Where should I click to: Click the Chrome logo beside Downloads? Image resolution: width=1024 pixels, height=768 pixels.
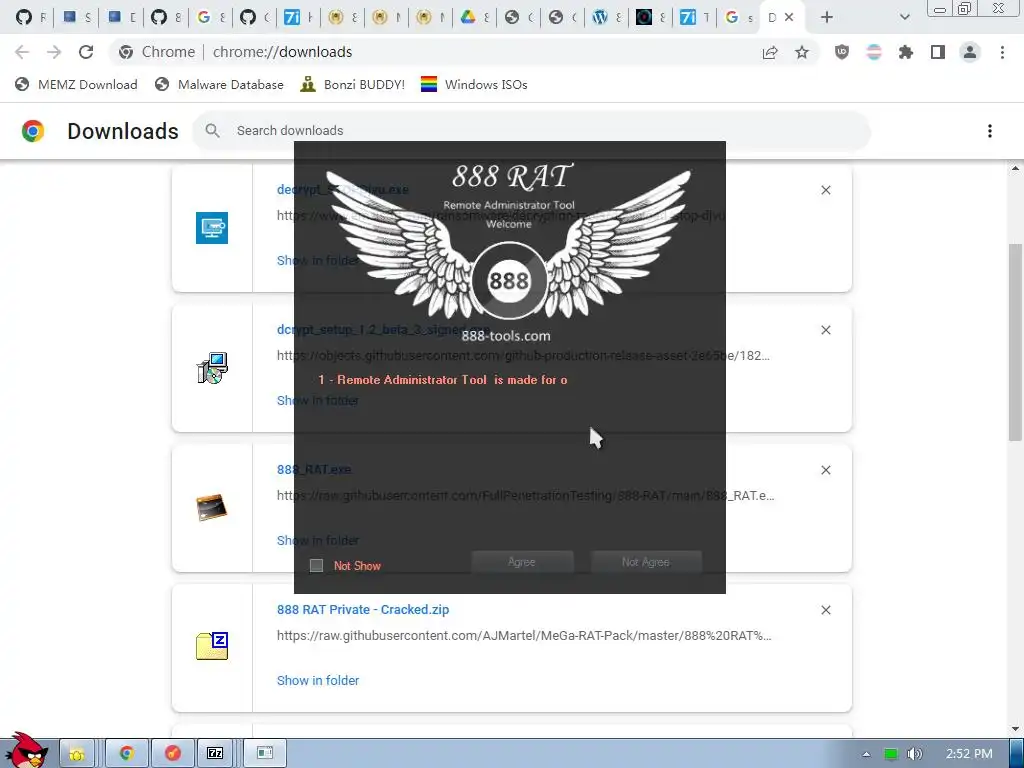(33, 131)
